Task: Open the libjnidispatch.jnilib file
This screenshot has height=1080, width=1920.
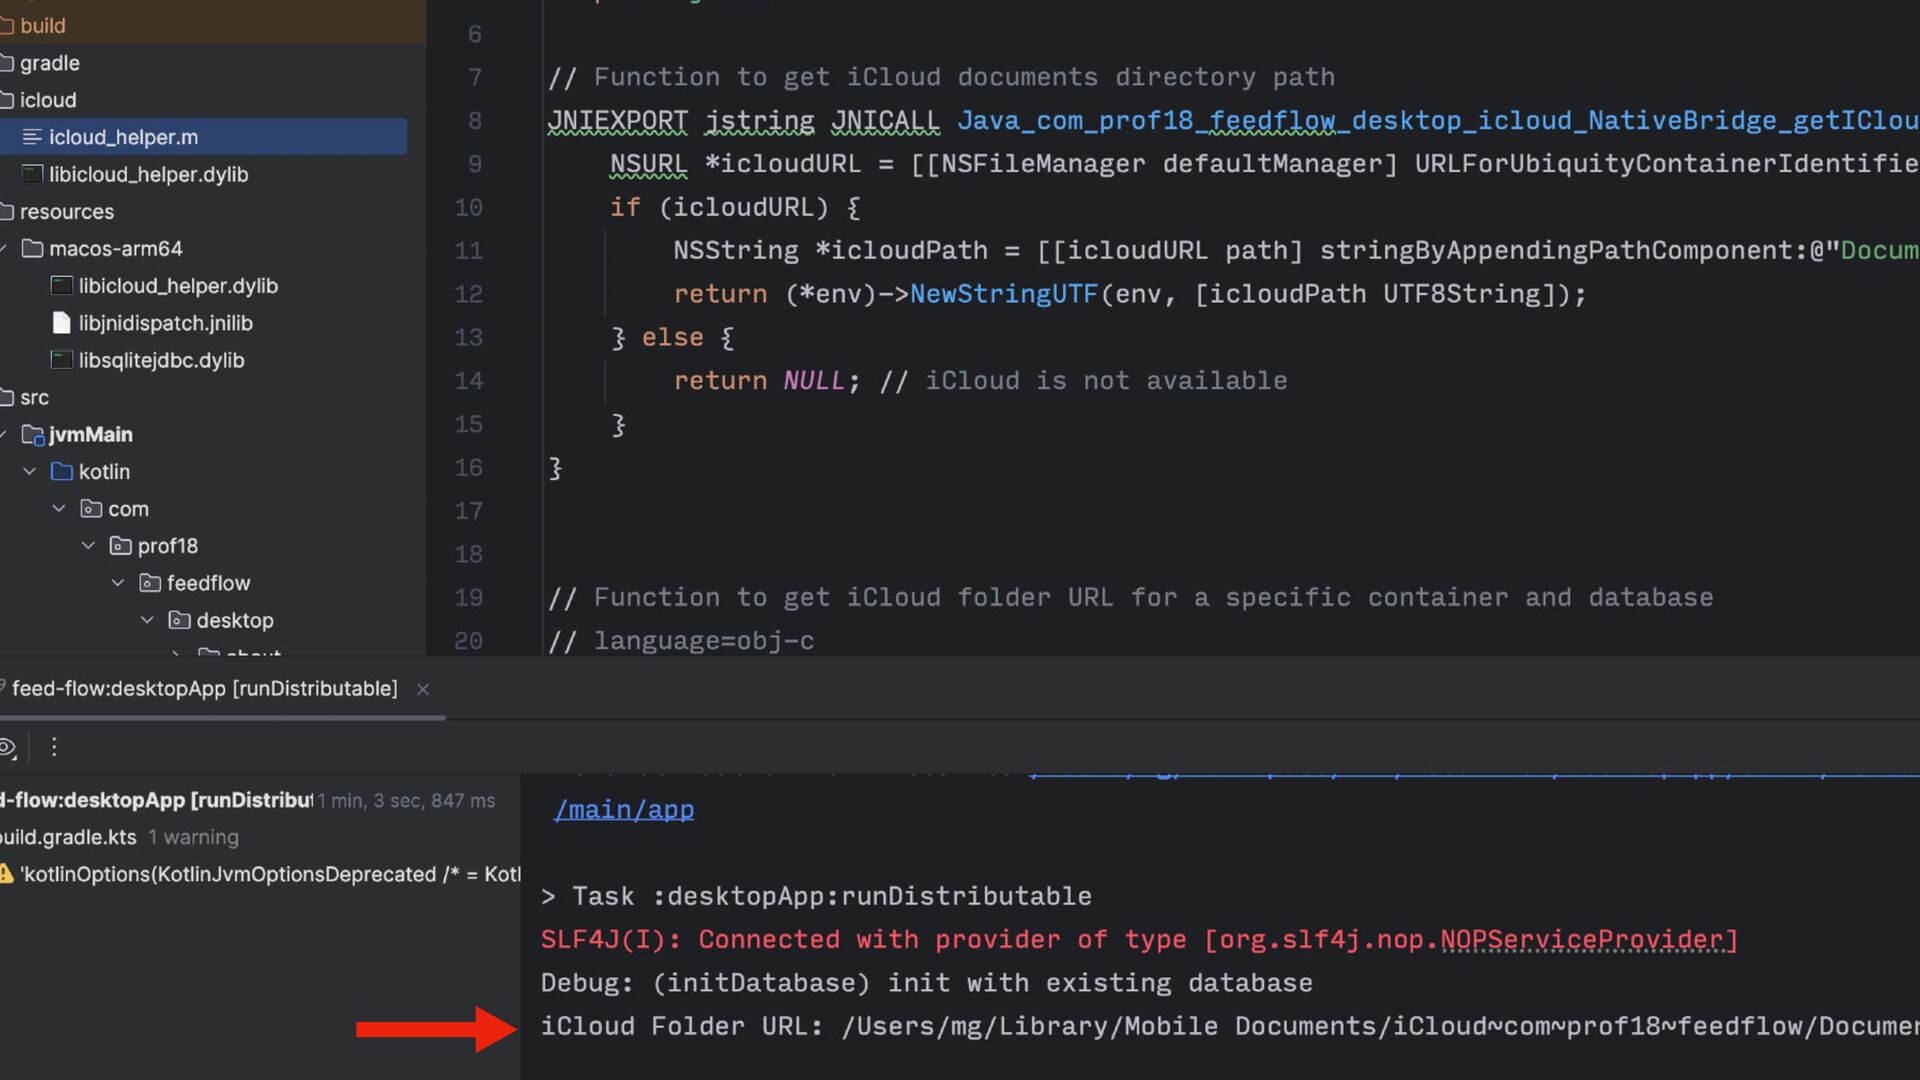Action: [165, 323]
